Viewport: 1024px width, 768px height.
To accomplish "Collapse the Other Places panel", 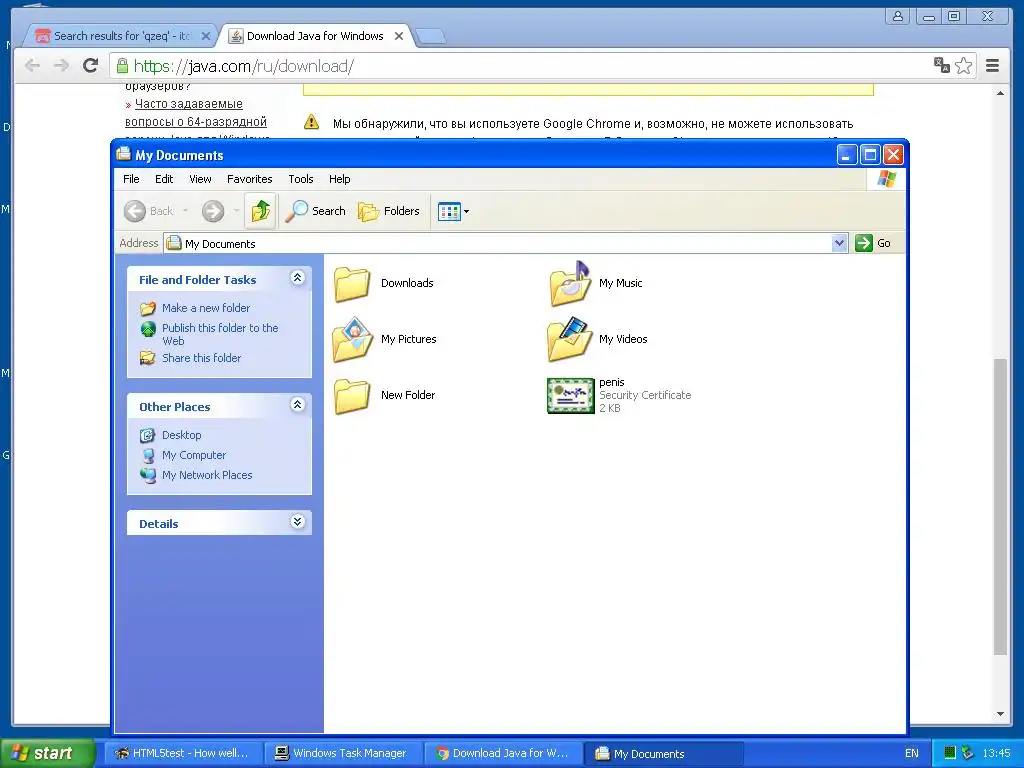I will (x=297, y=405).
